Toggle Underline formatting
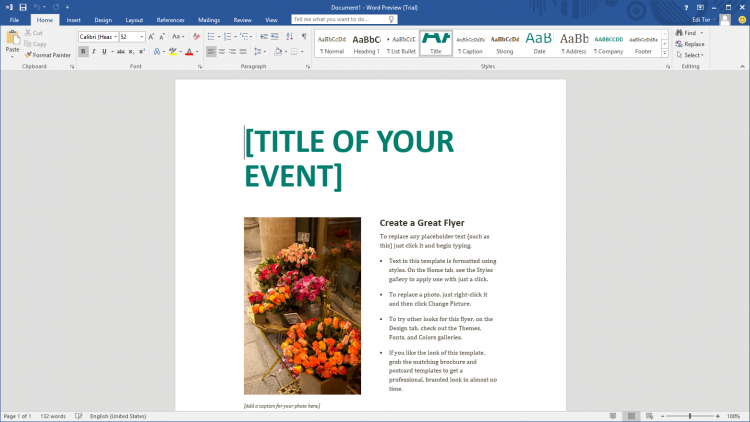This screenshot has width=750, height=422. pos(104,52)
